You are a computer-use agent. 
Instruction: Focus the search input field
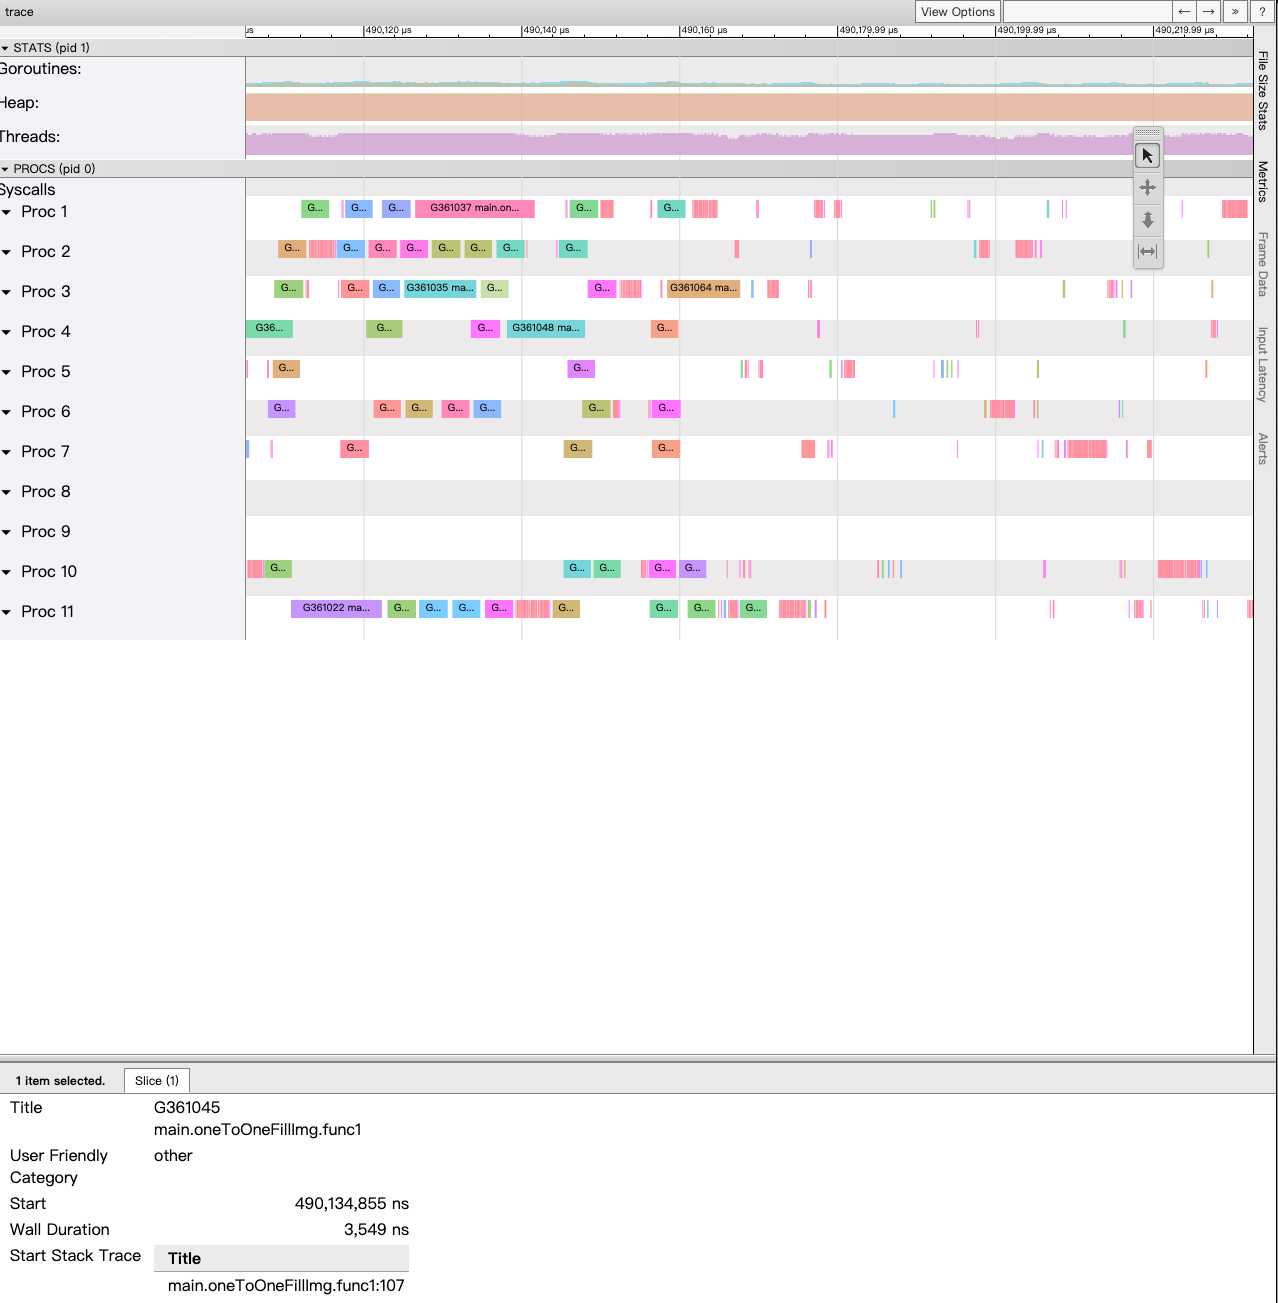coord(1087,11)
